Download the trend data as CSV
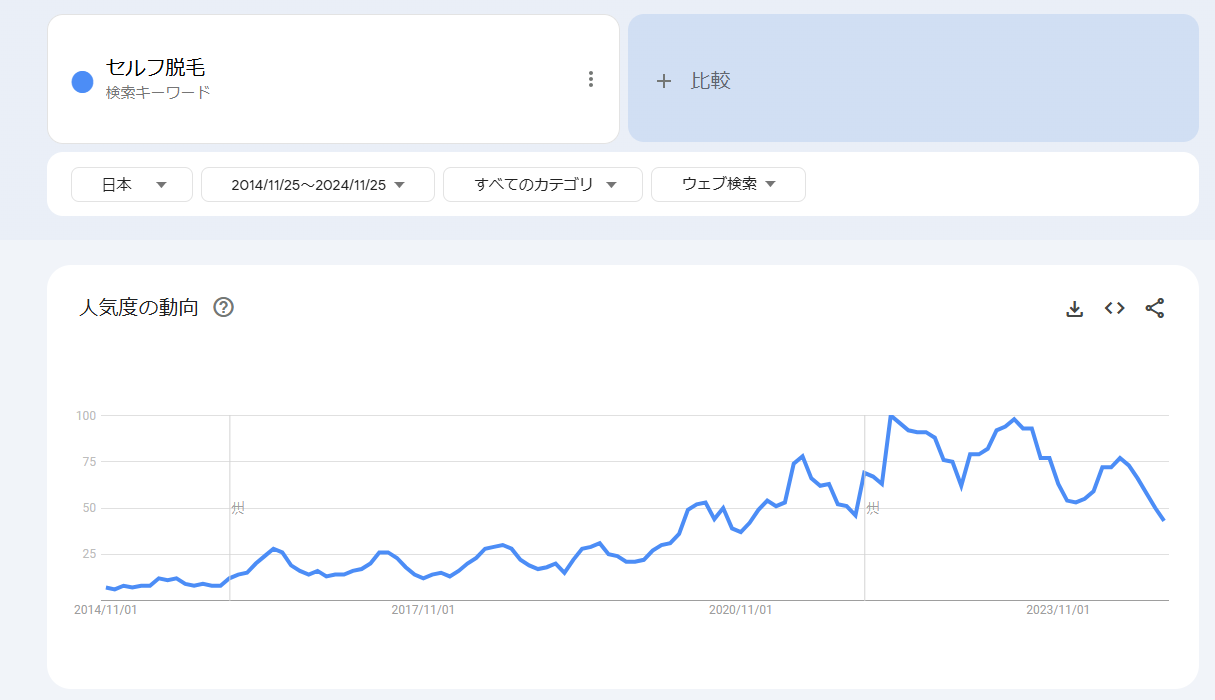Image resolution: width=1215 pixels, height=700 pixels. 1074,308
